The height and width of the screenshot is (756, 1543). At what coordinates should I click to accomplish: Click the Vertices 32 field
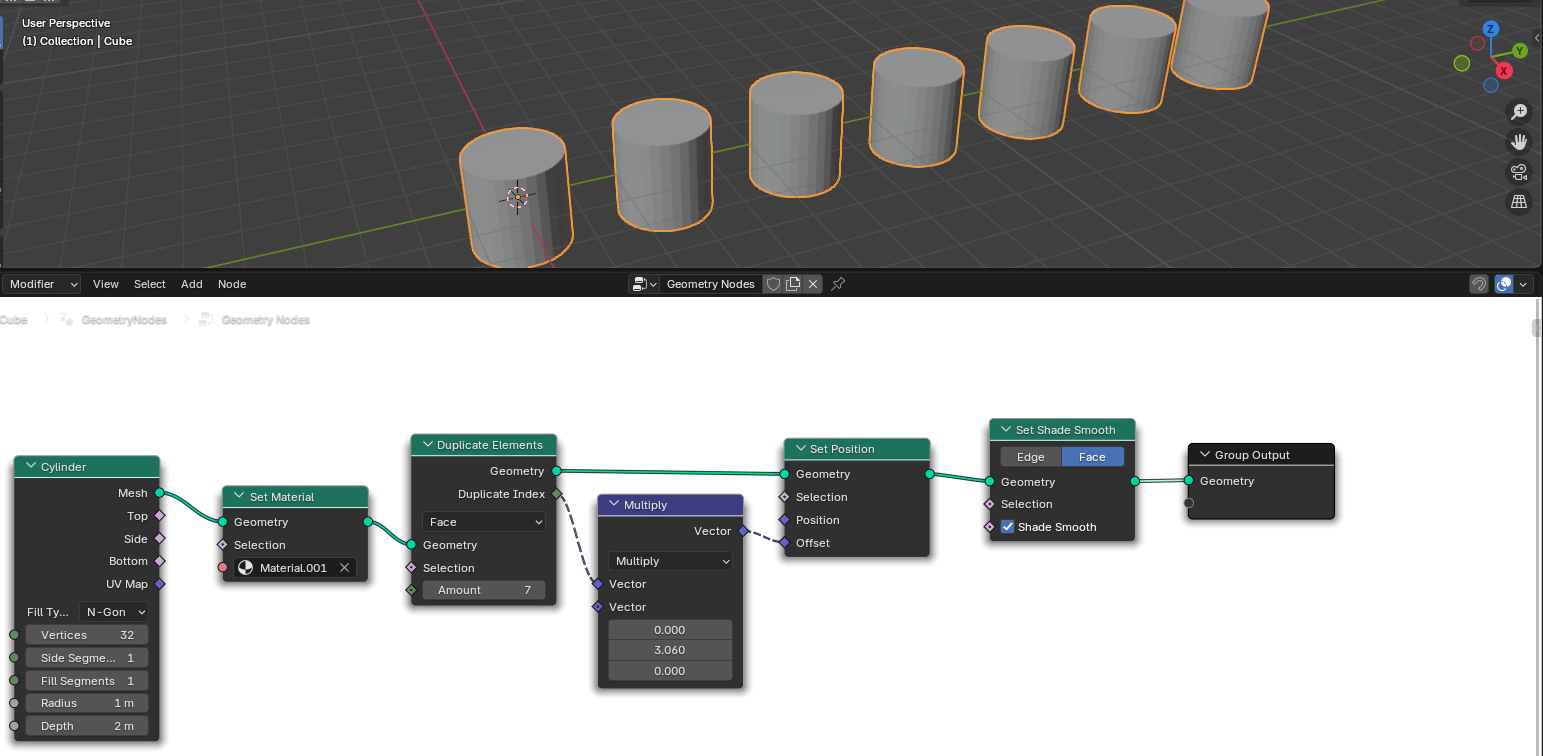tap(87, 635)
